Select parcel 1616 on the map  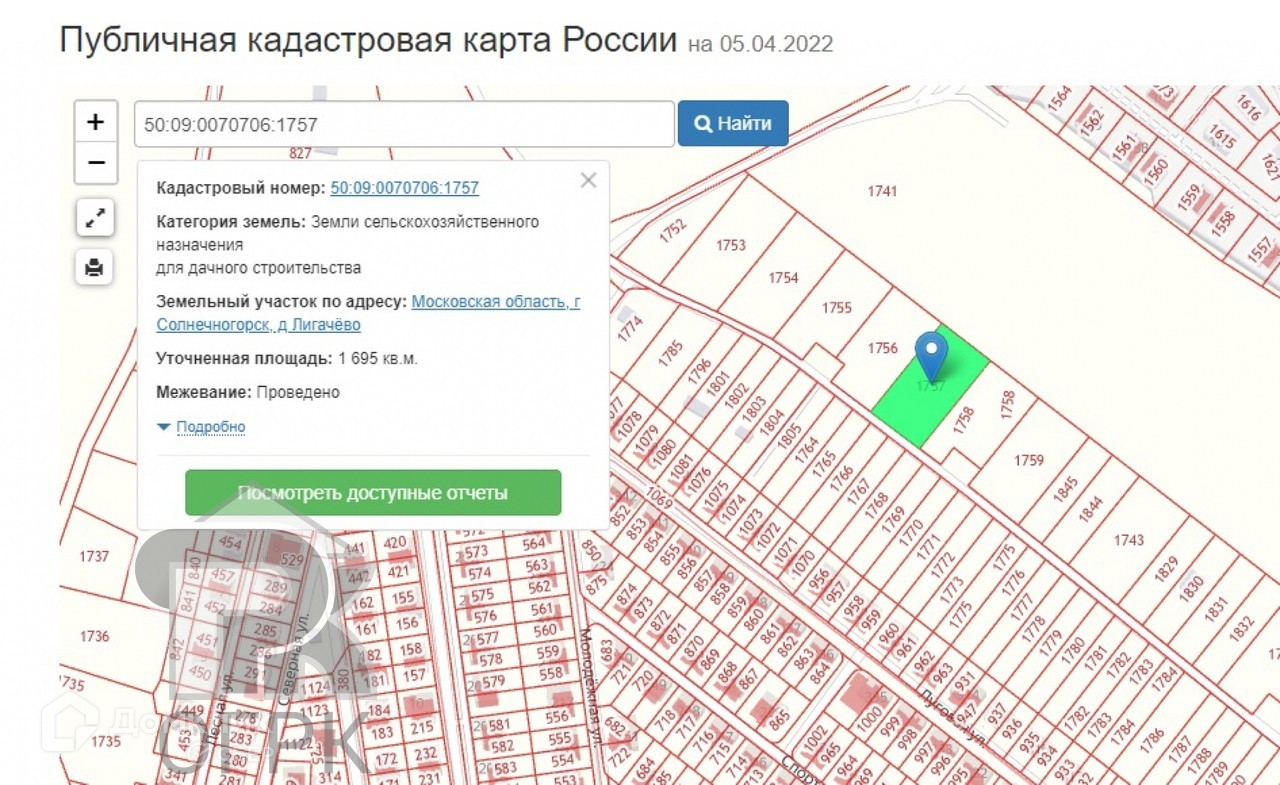click(x=1249, y=106)
